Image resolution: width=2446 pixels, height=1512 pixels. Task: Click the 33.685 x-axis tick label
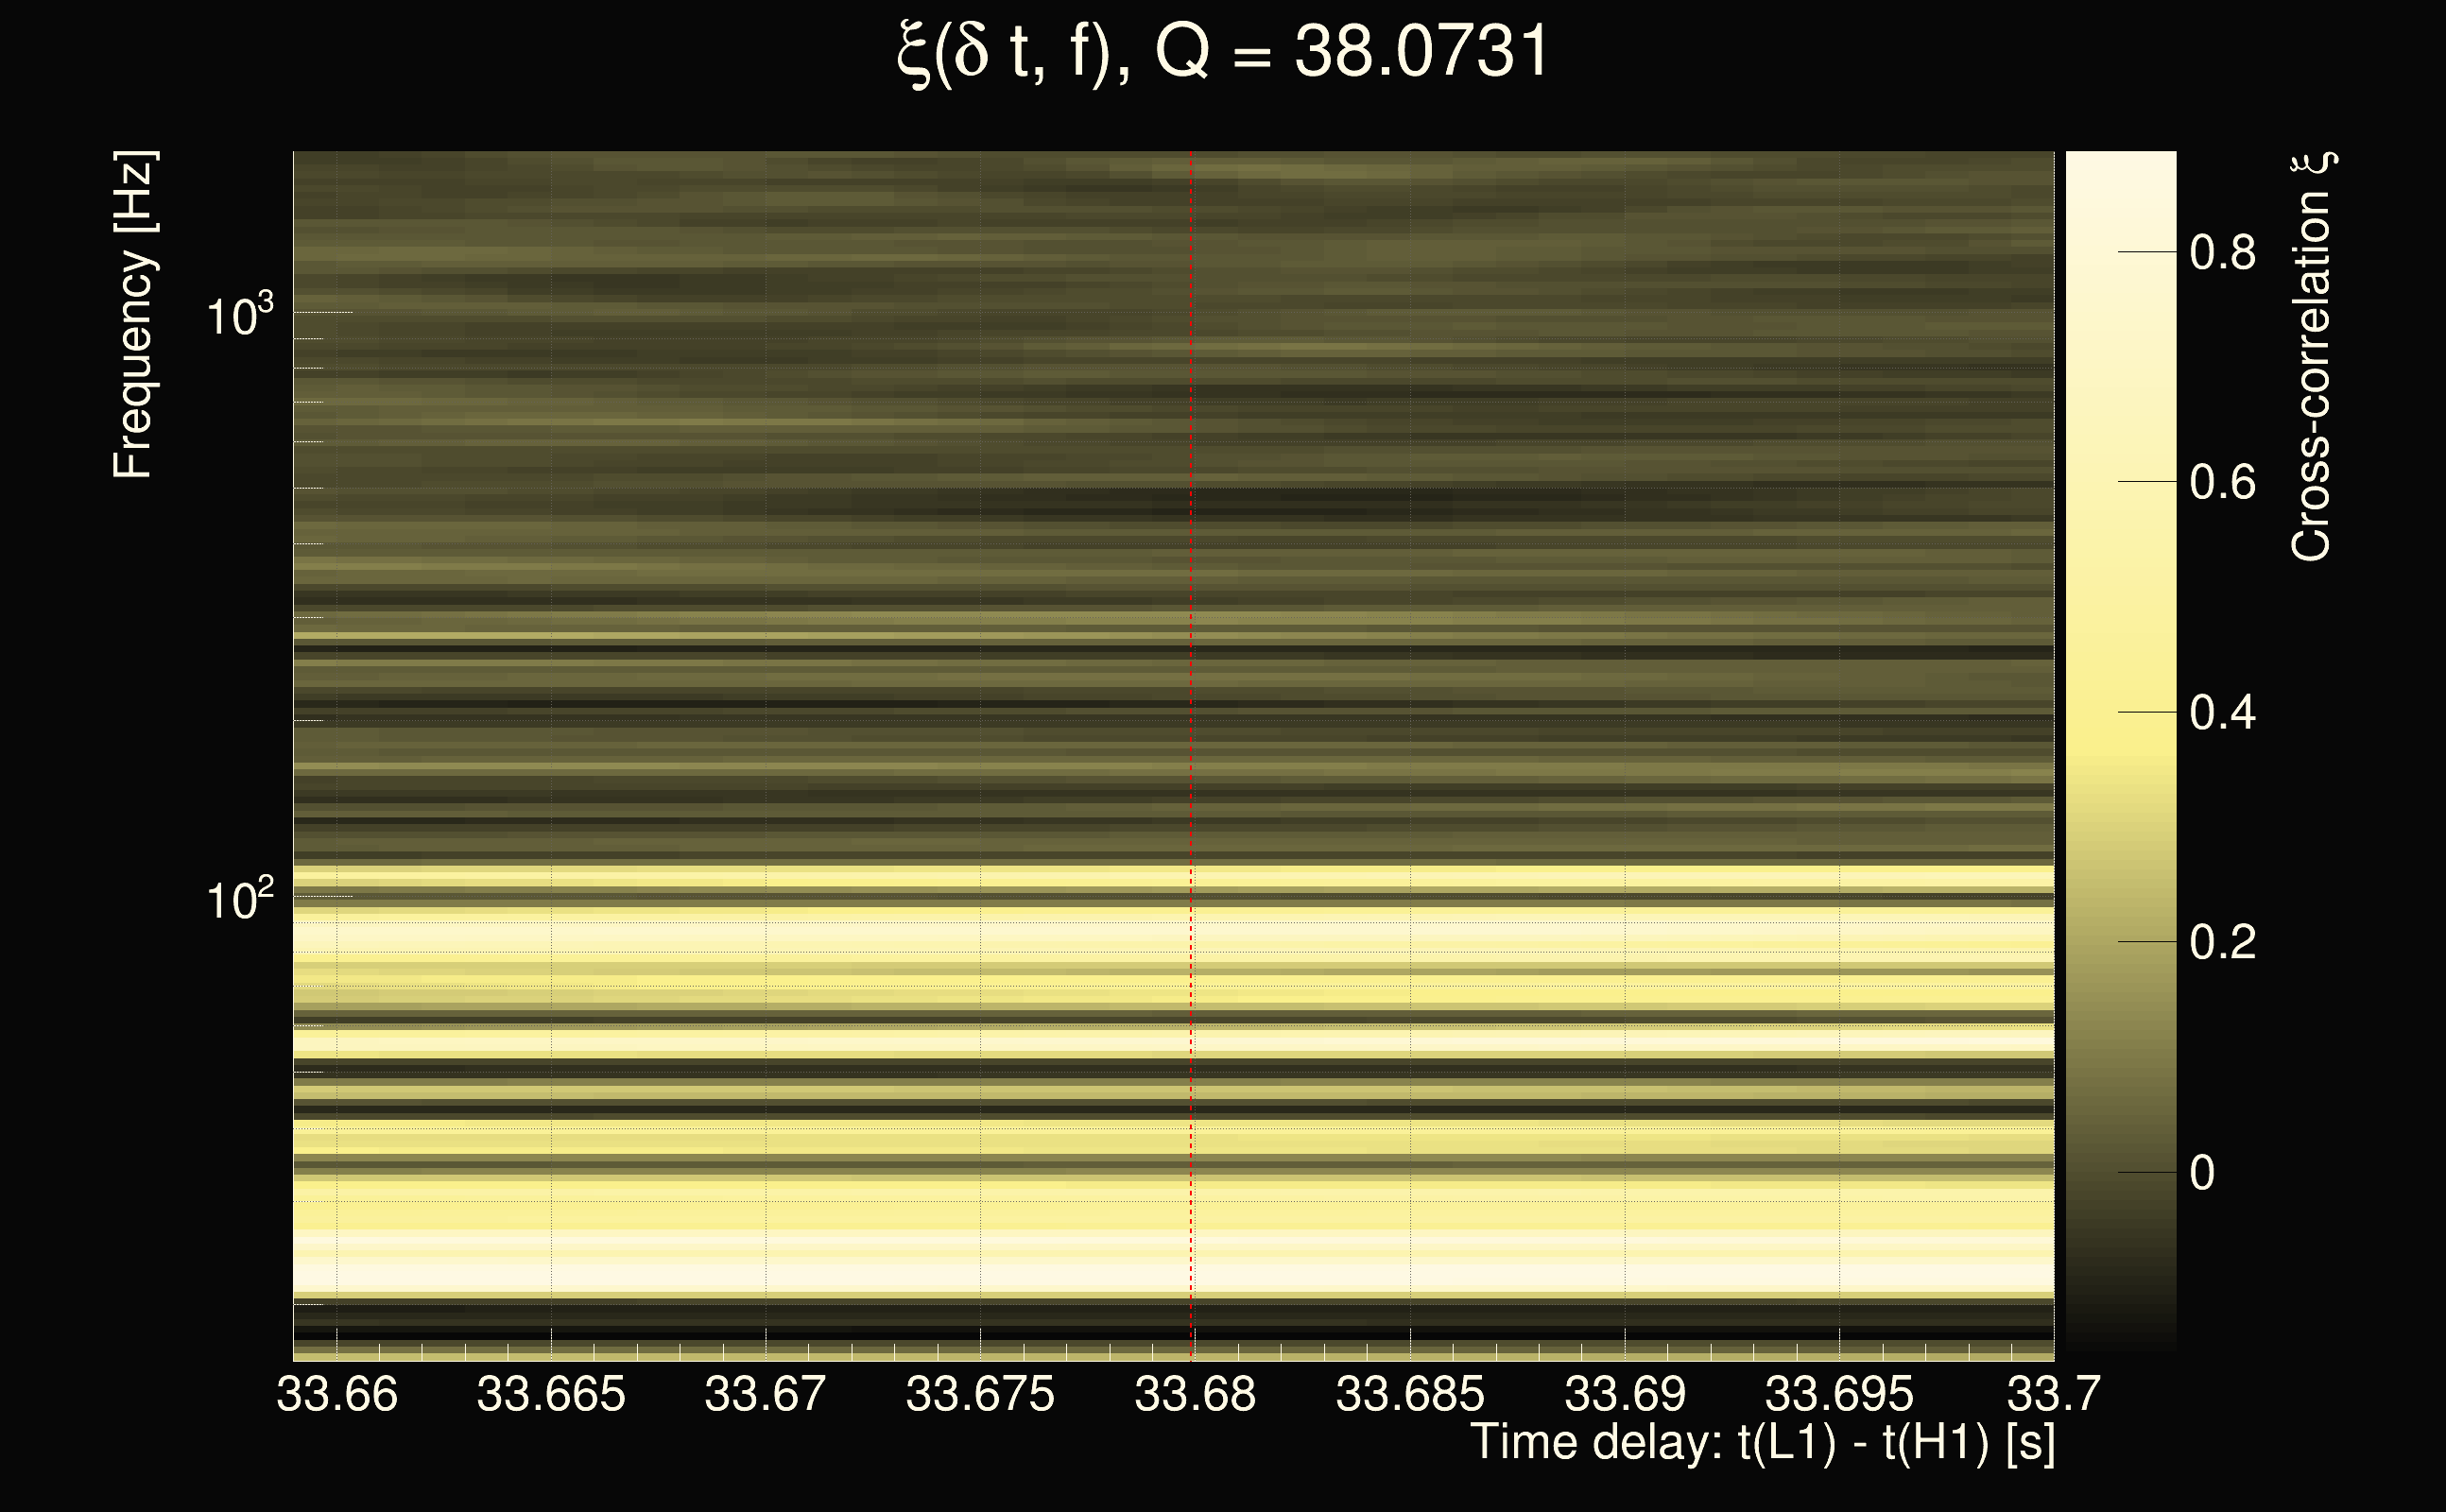click(x=1410, y=1394)
